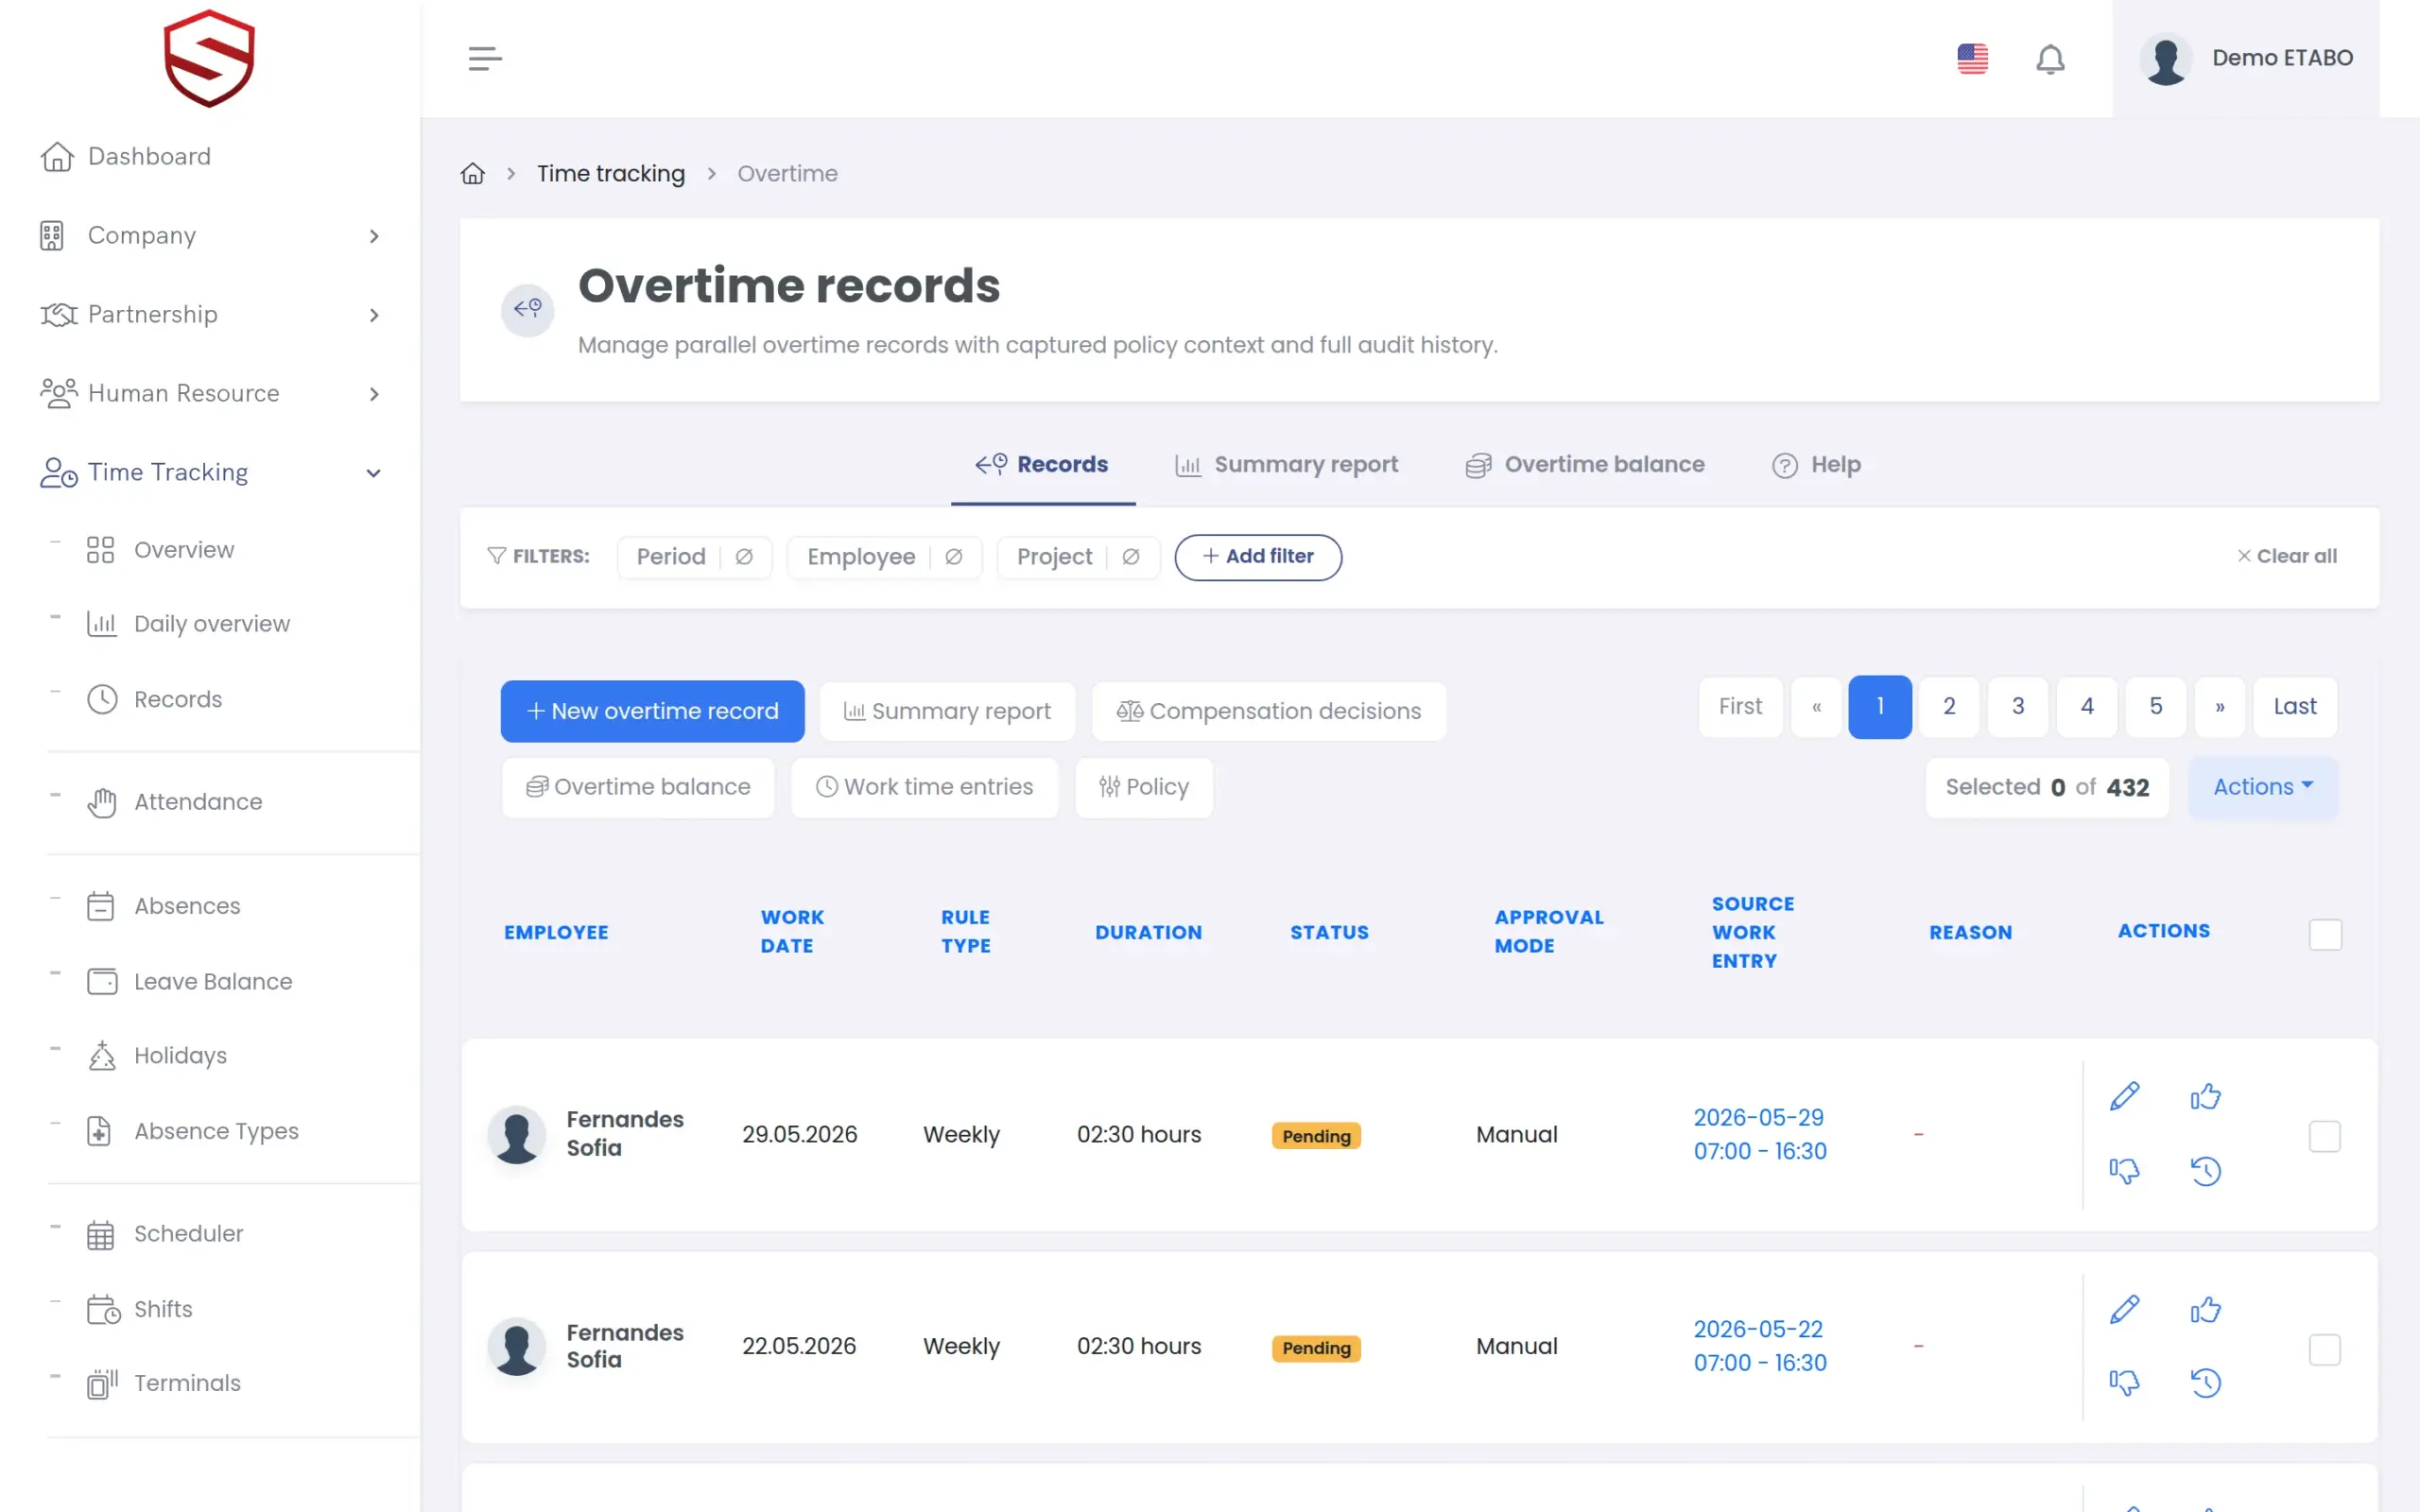
Task: Open Work time entries
Action: 925,787
